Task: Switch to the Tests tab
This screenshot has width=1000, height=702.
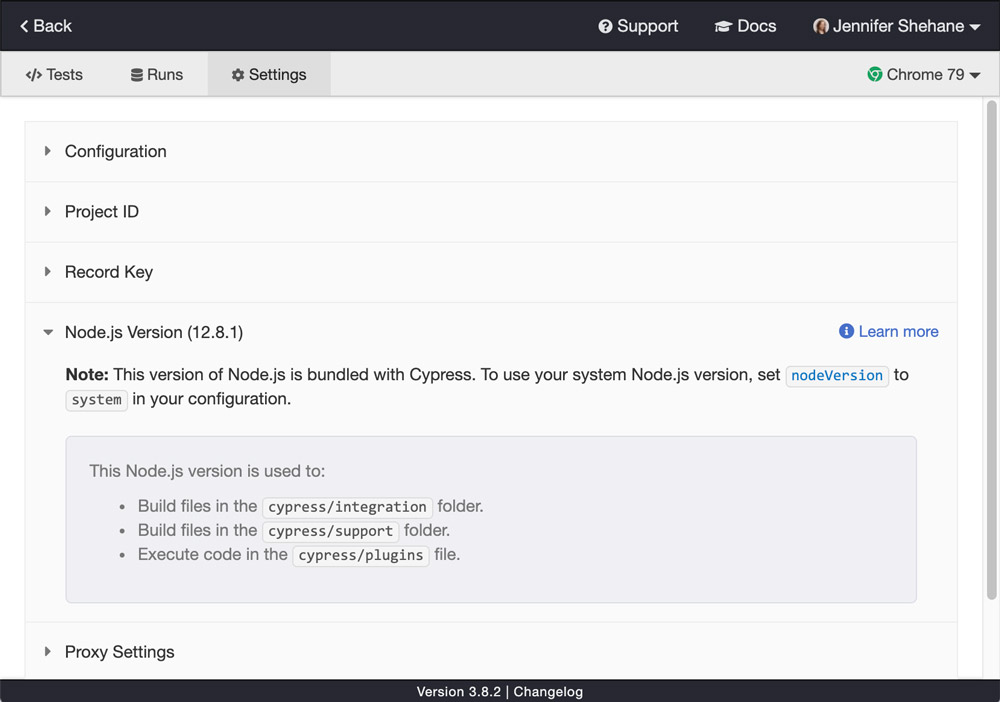Action: (56, 74)
